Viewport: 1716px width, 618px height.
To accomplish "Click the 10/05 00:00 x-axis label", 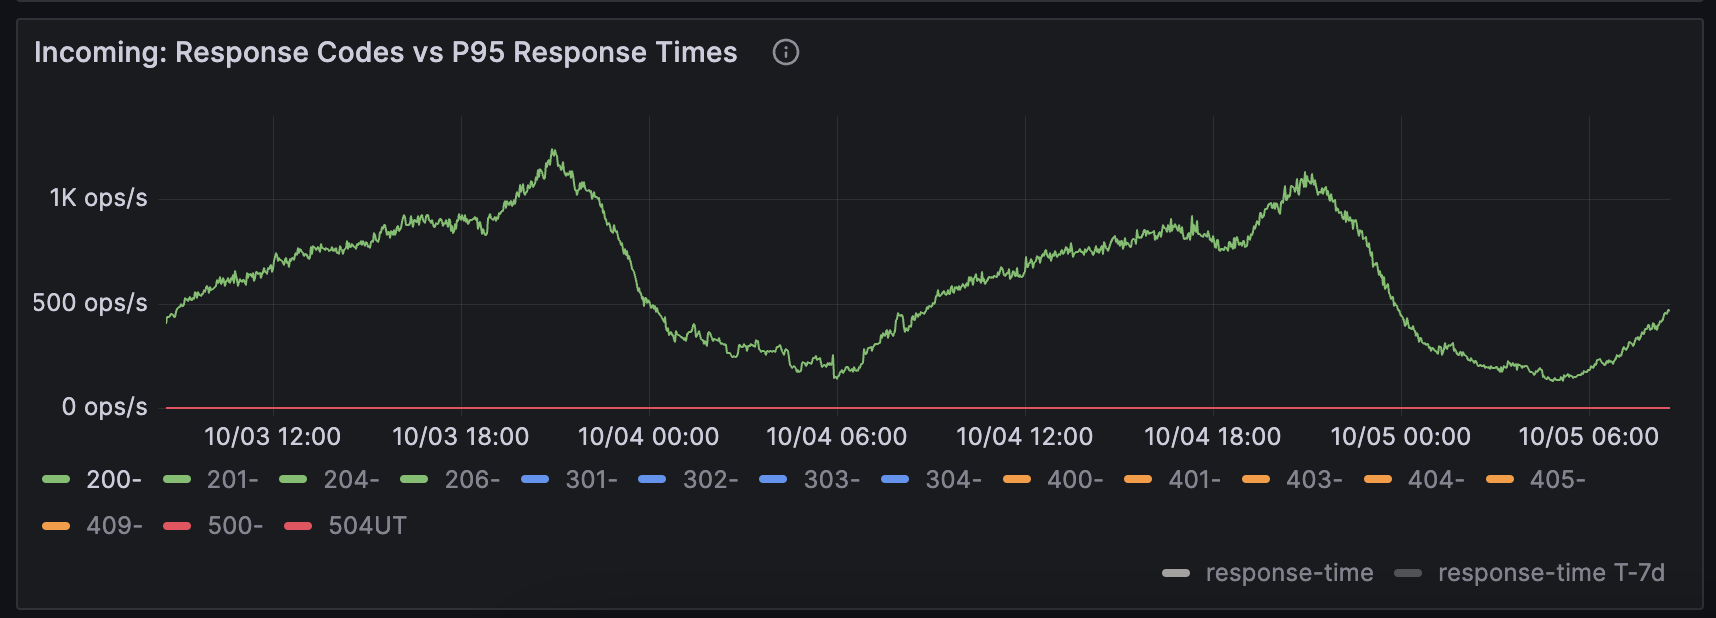I will click(x=1400, y=437).
